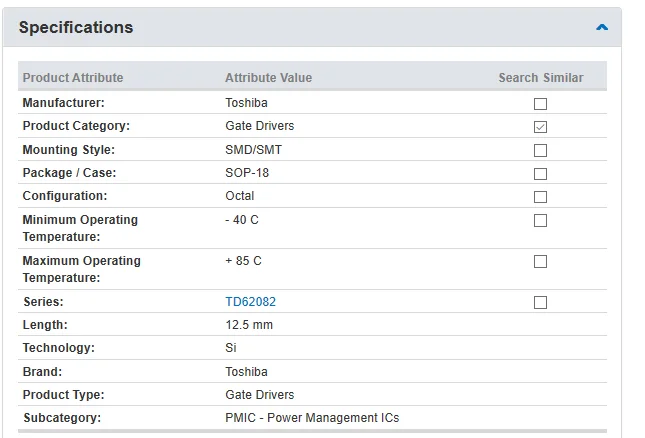Click the SMD/SMT mounting style value

pos(253,149)
